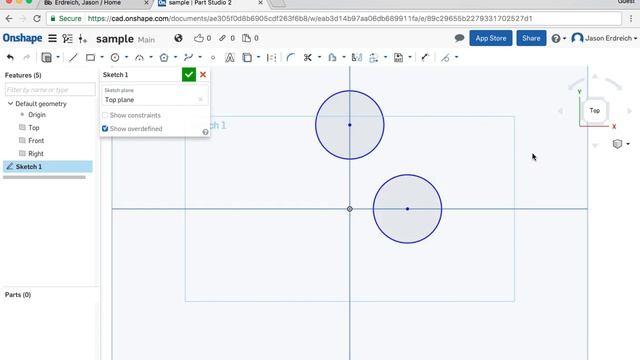Click the Redo arrow icon
This screenshot has width=640, height=360.
(x=27, y=58)
